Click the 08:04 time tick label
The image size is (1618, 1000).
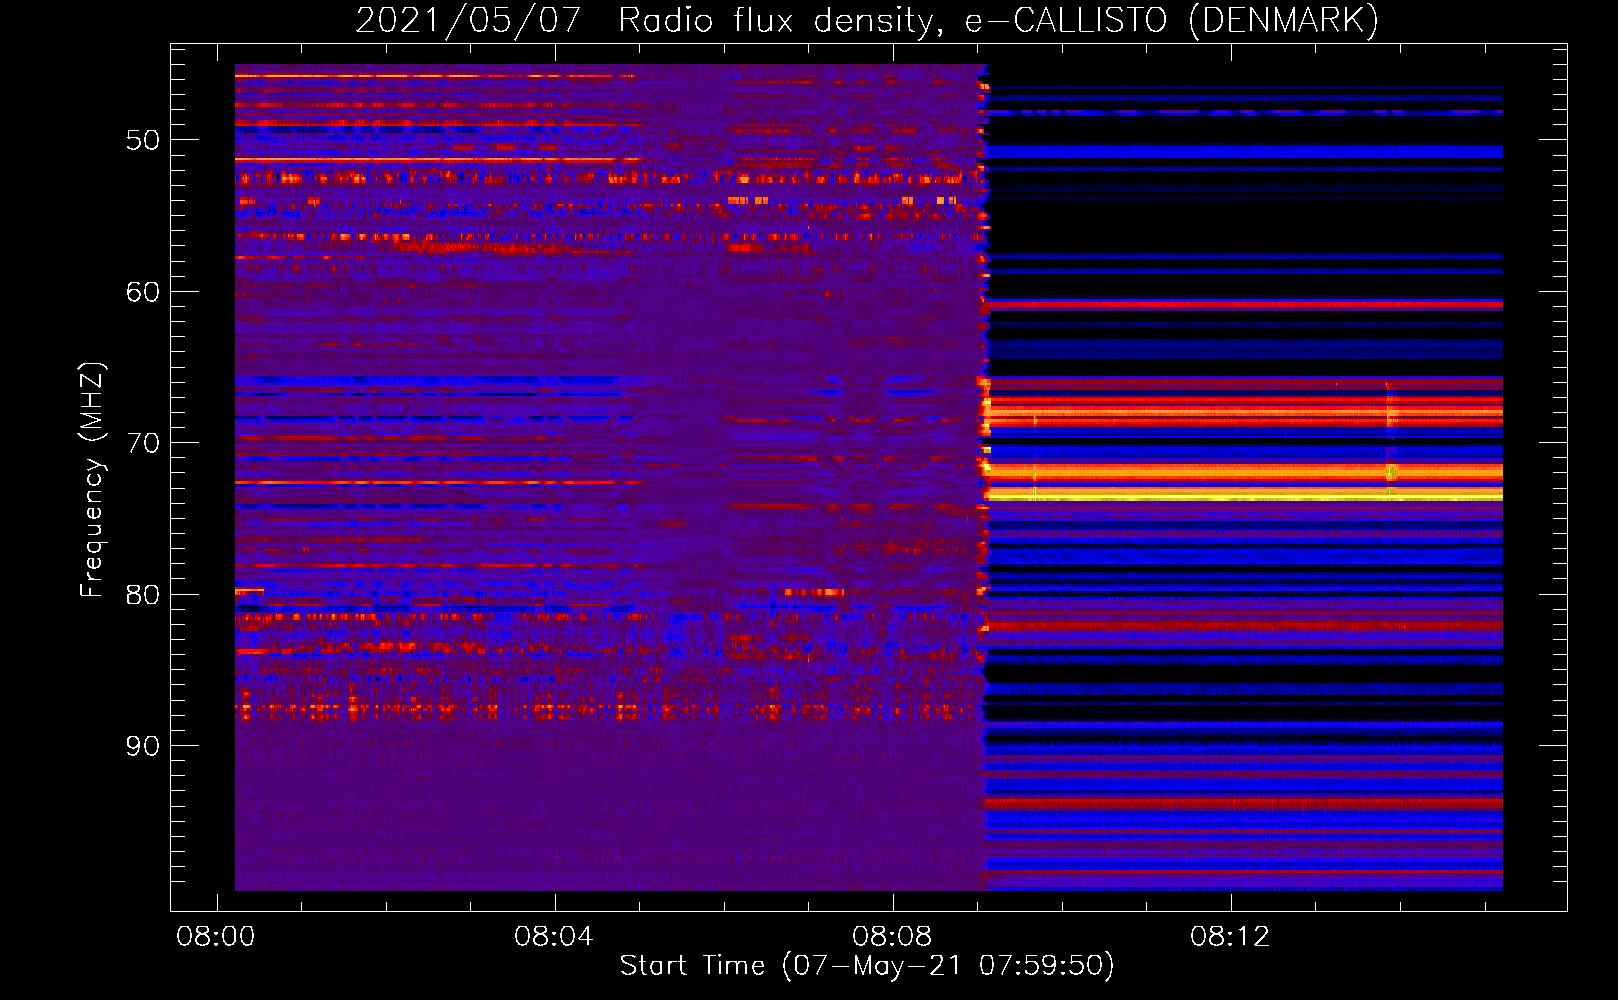554,937
